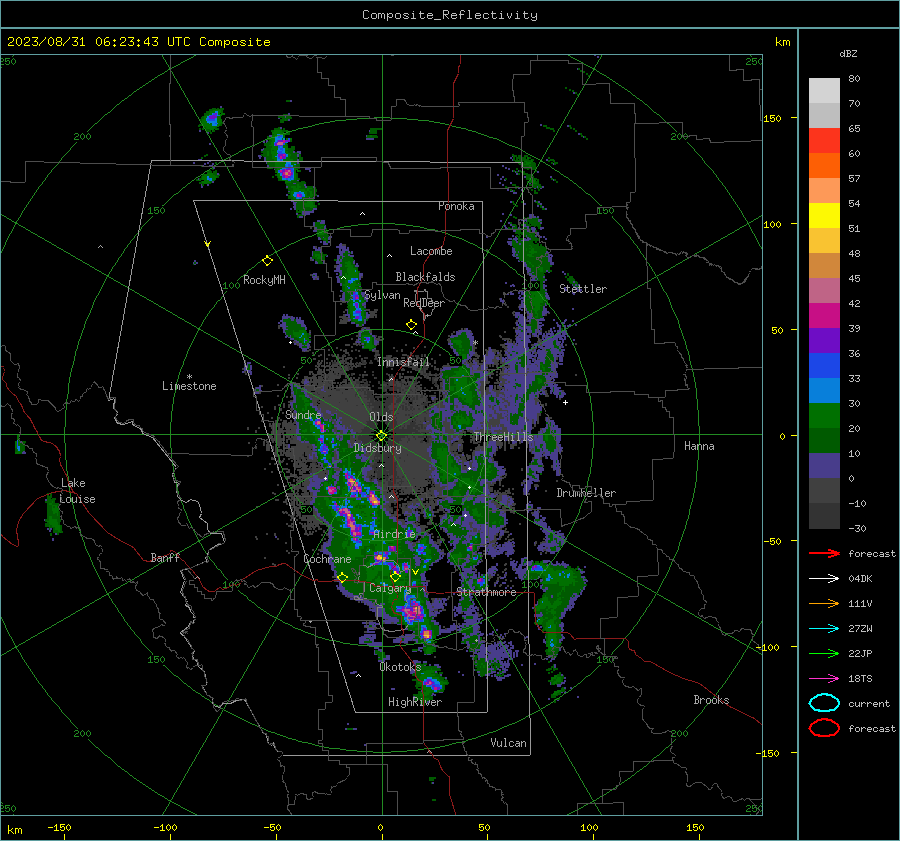This screenshot has width=900, height=841.
Task: Click the white plus marker east of ThreeHills
Action: pyautogui.click(x=565, y=402)
